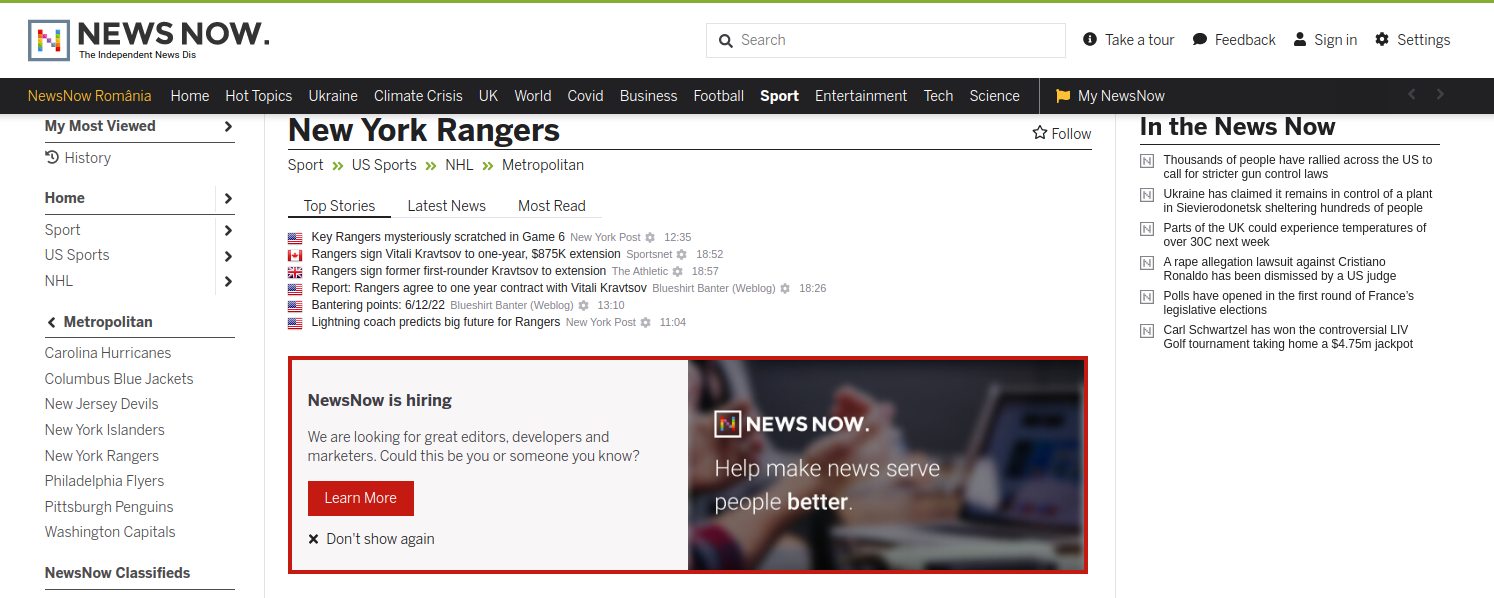Click the Search input field
This screenshot has width=1494, height=598.
886,41
